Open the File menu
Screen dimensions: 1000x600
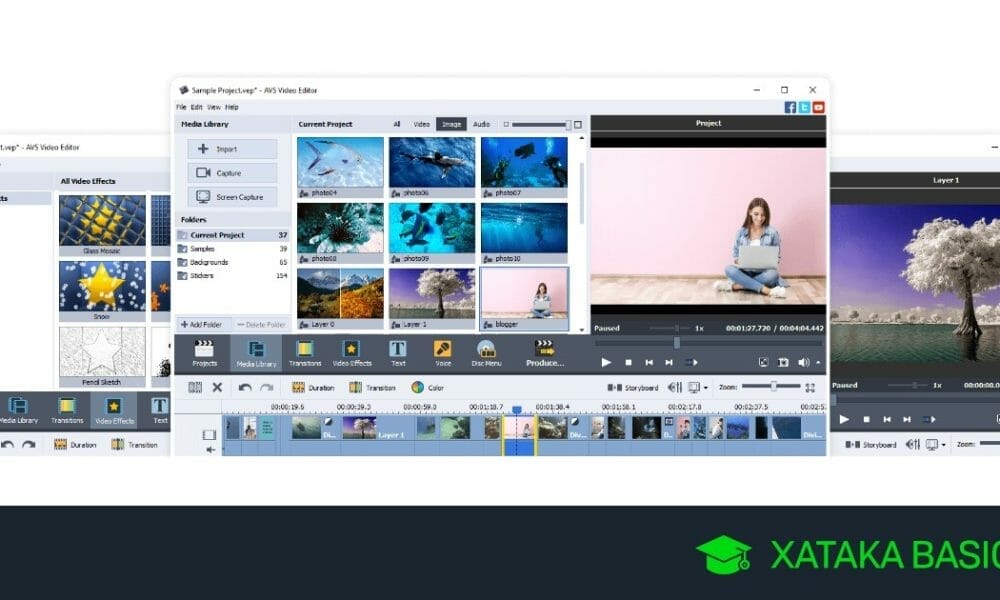tap(181, 107)
